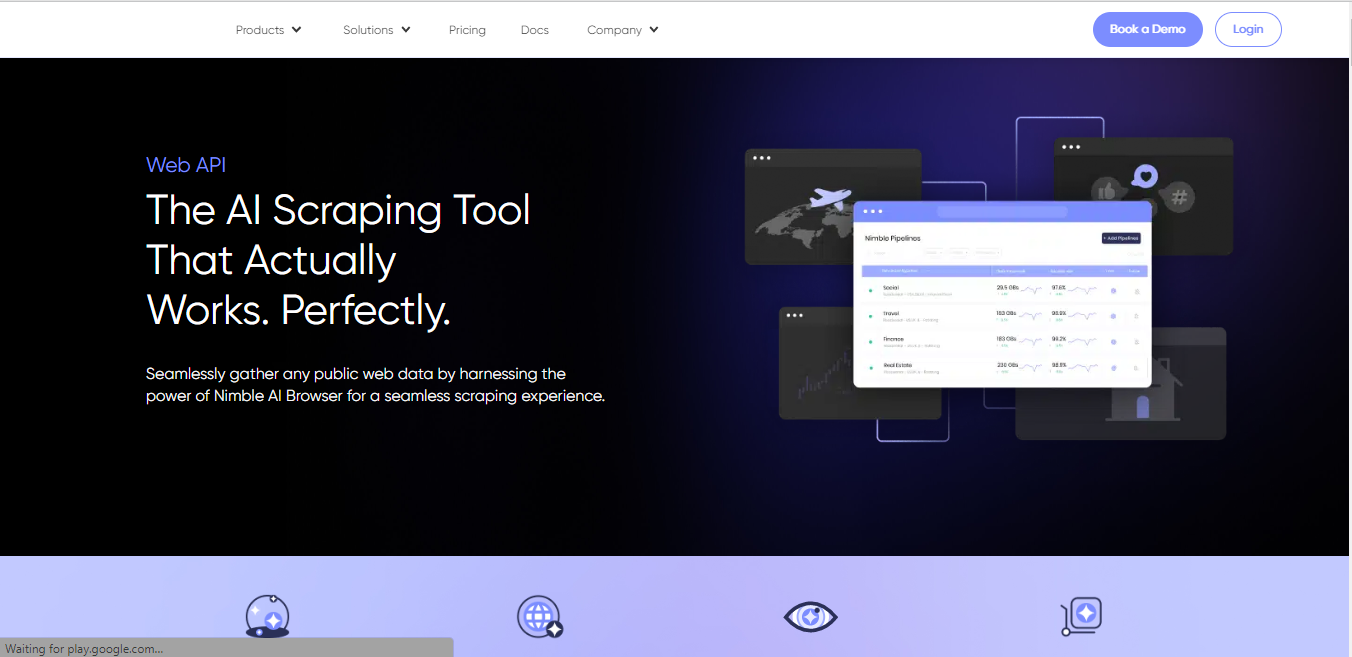Click the delivery cart feature icon
The image size is (1352, 657).
pyautogui.click(x=1081, y=617)
